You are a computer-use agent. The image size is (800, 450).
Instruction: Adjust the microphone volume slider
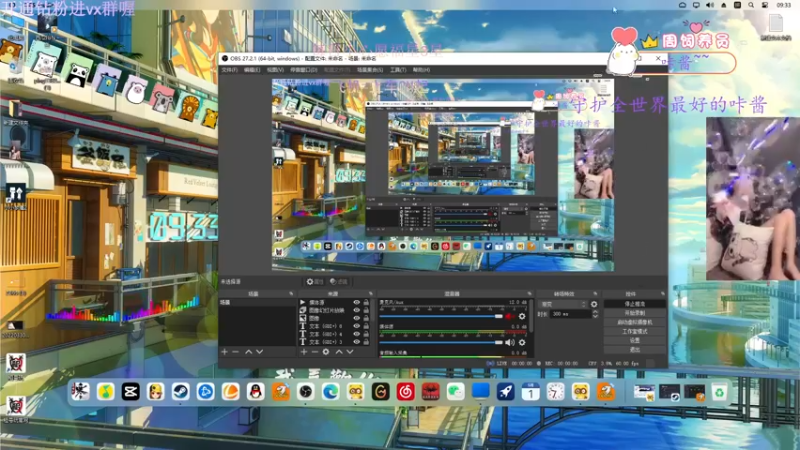coord(441,316)
